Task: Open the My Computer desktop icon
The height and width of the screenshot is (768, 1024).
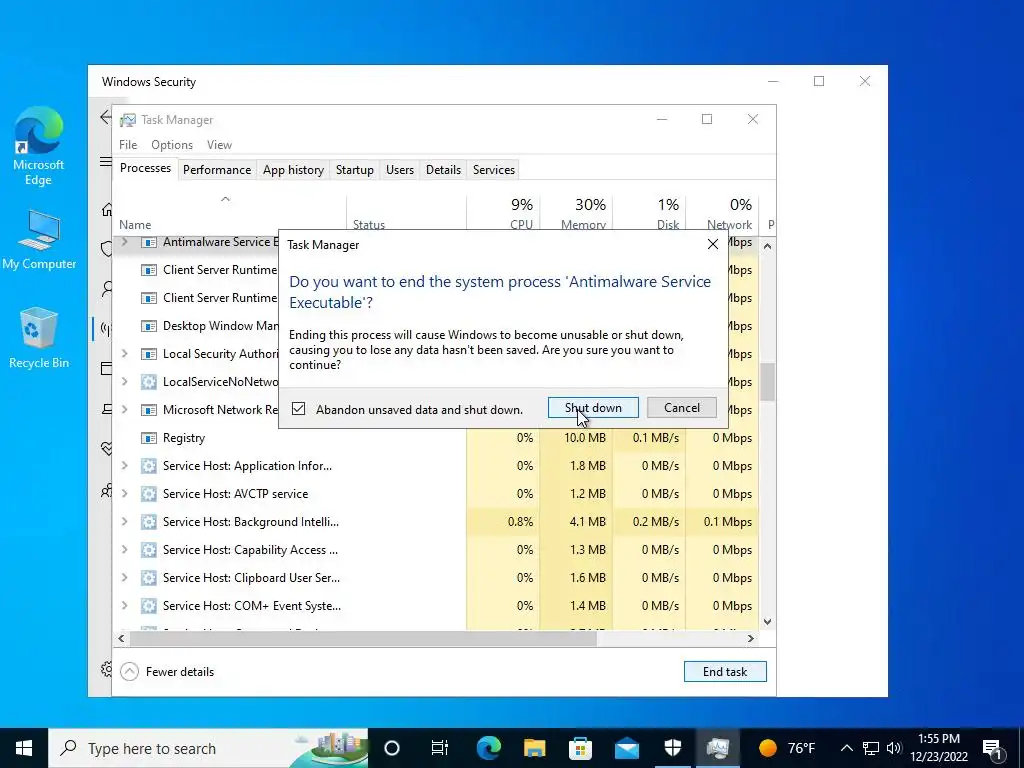Action: coord(39,240)
